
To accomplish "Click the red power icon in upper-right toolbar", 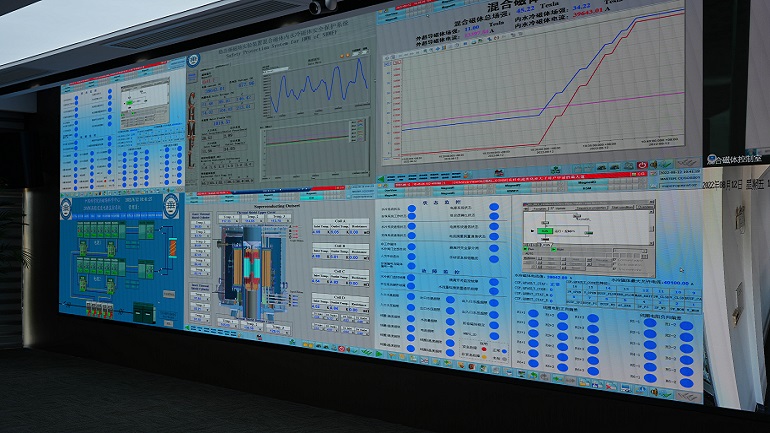I will (x=641, y=164).
